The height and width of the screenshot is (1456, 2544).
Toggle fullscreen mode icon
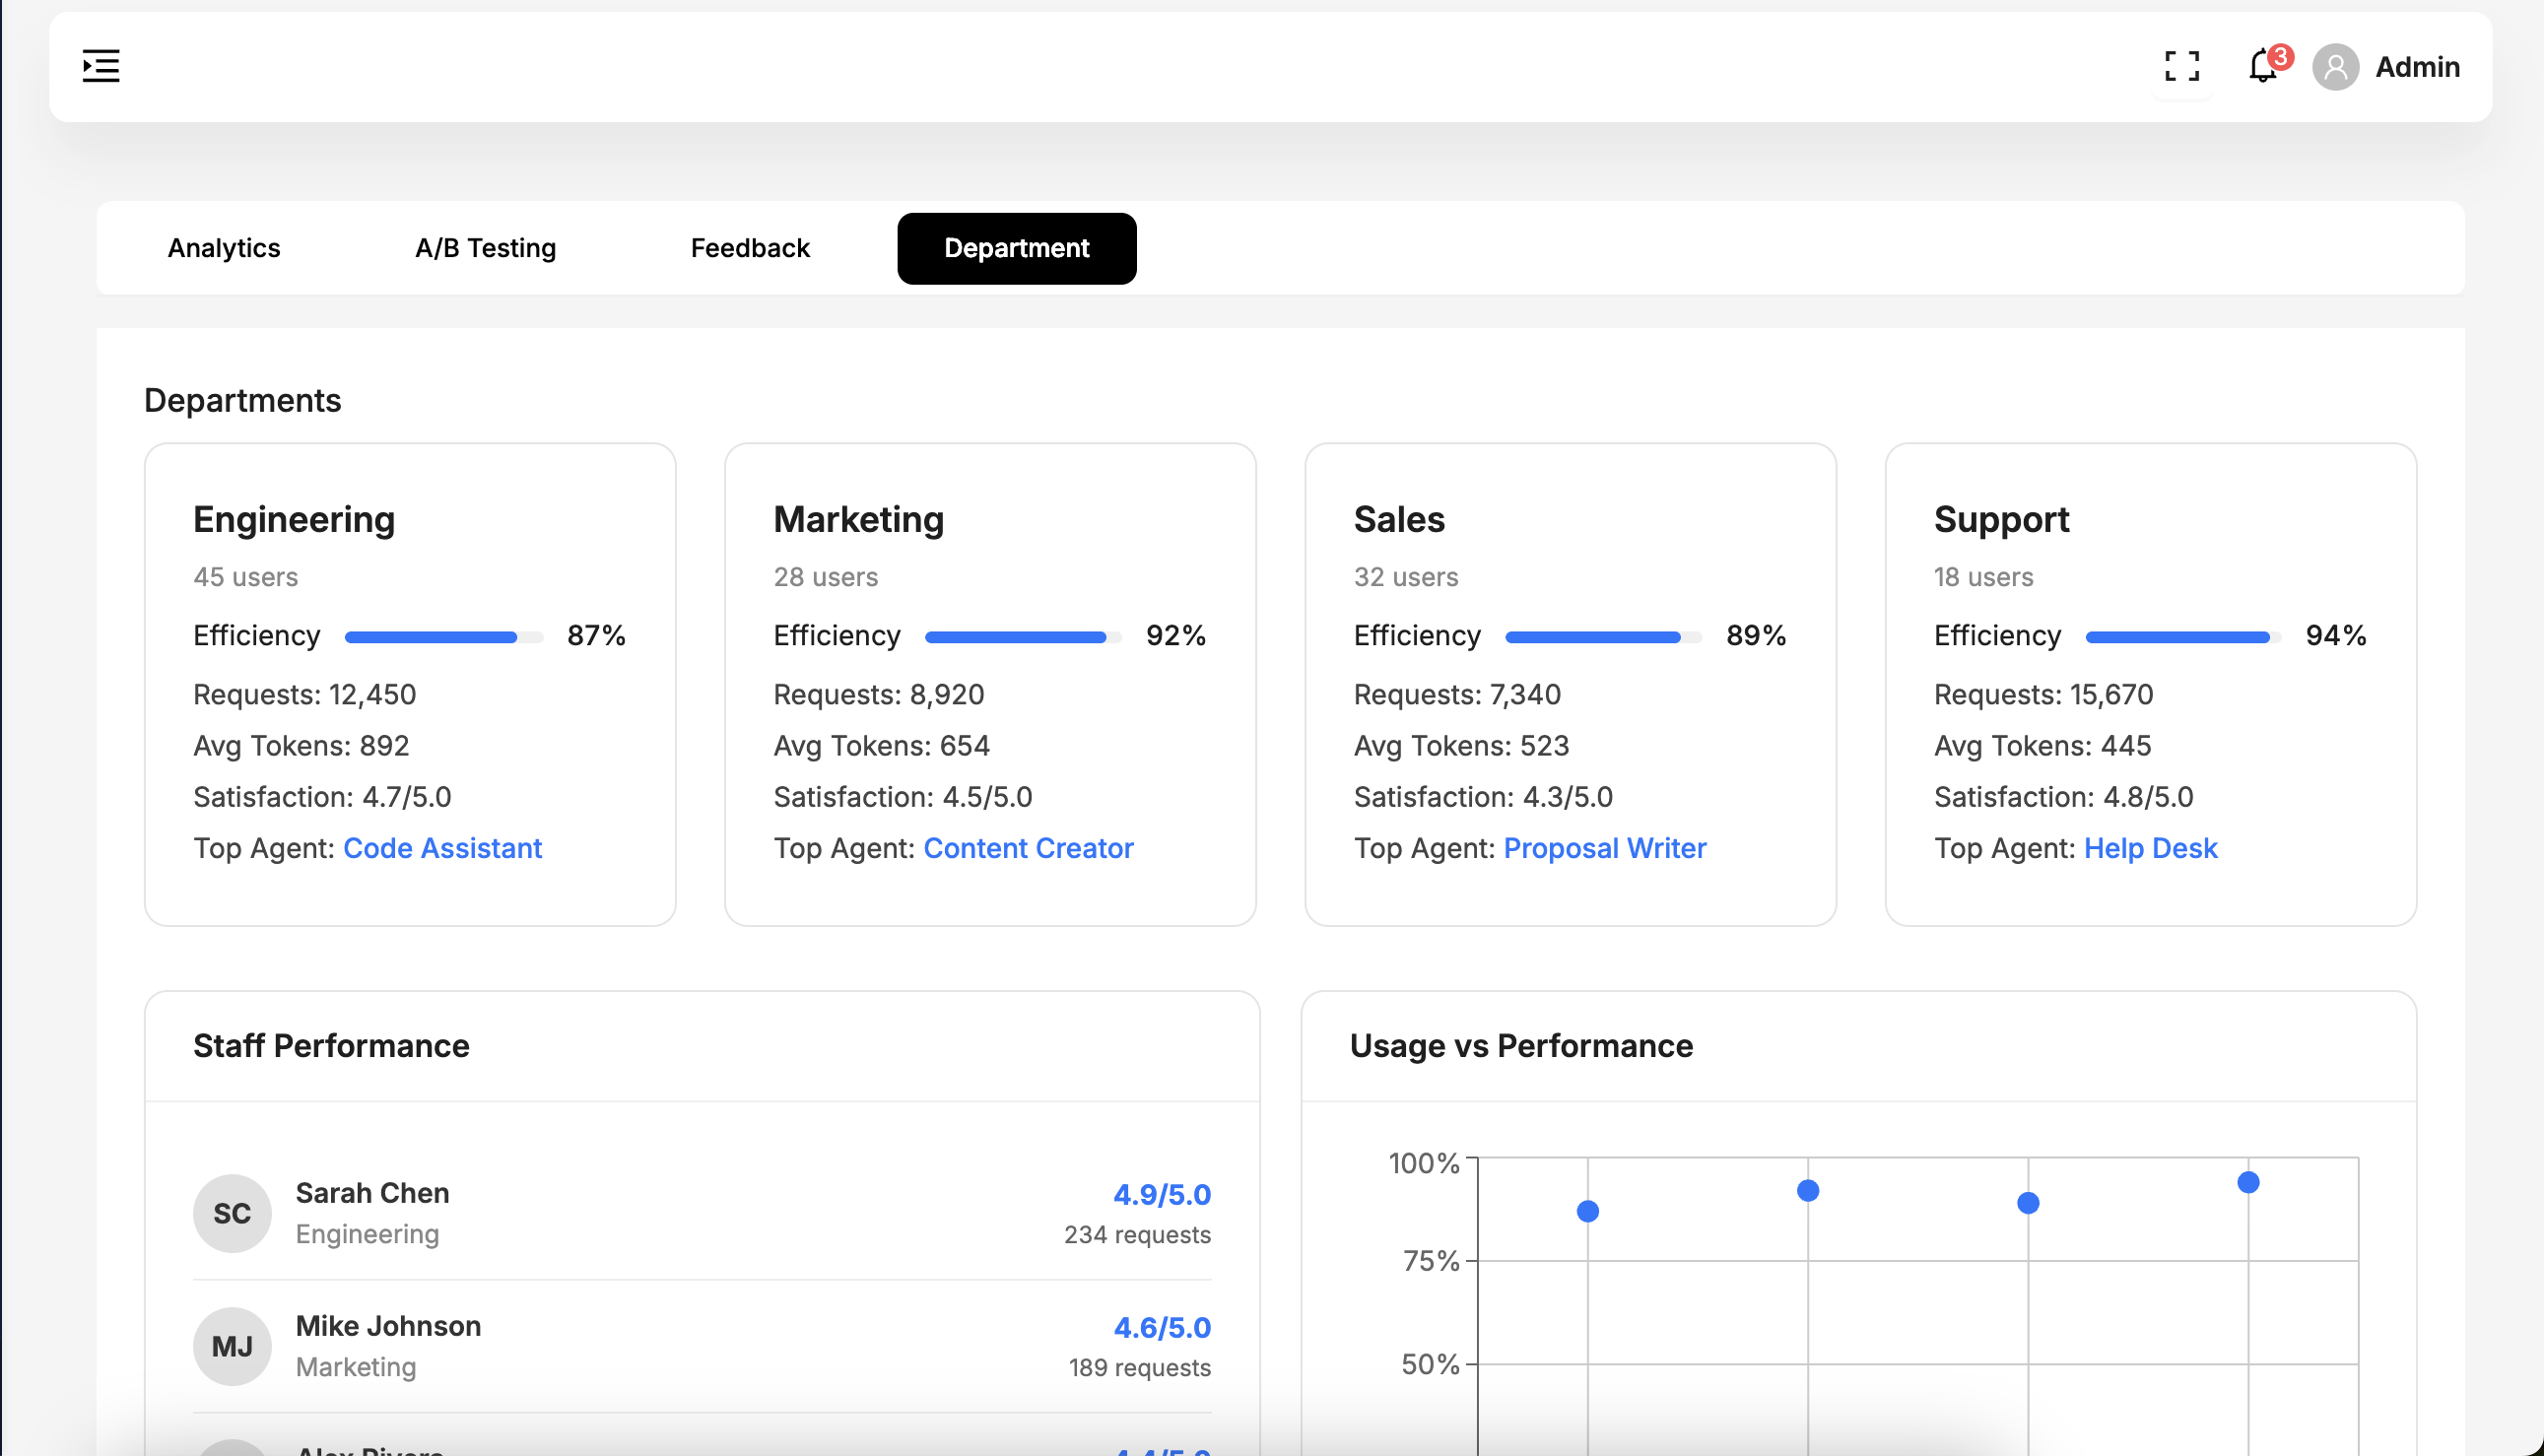2181,66
